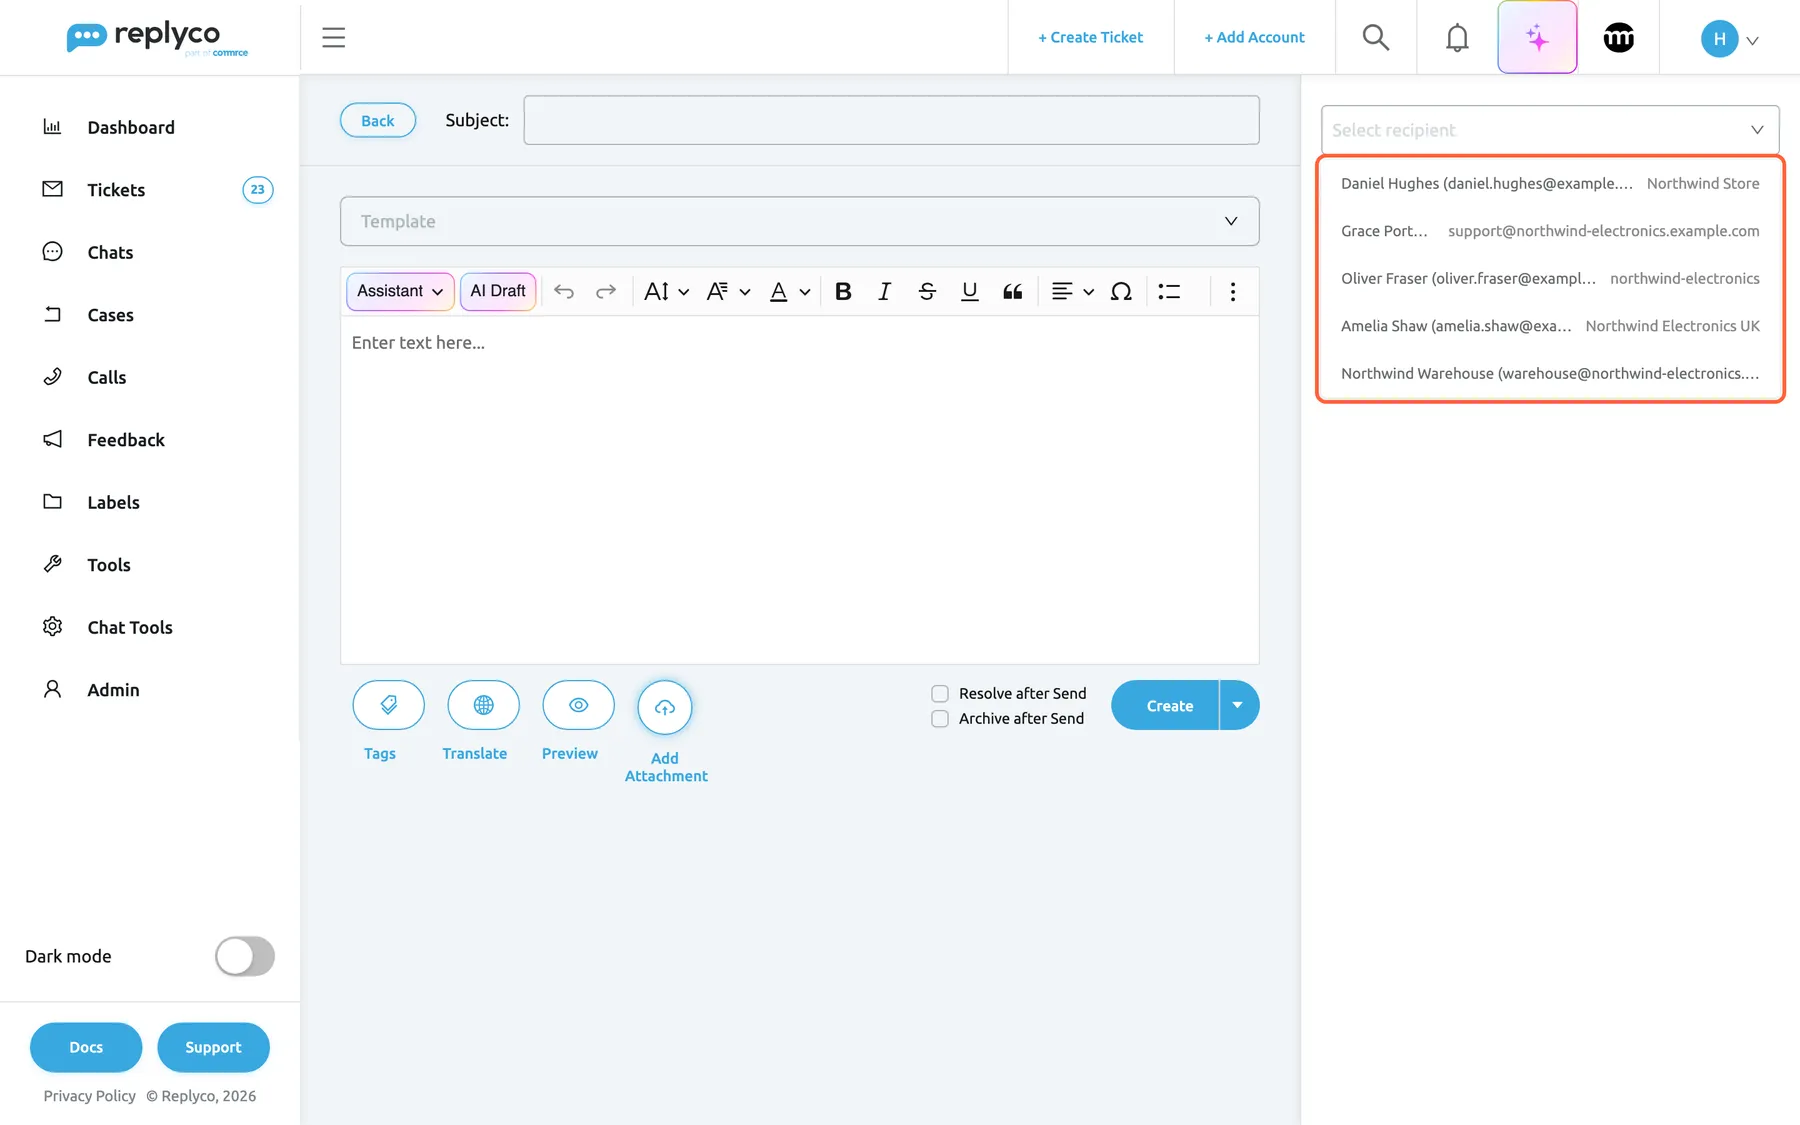
Task: Open the text alignment dropdown
Action: point(1073,291)
